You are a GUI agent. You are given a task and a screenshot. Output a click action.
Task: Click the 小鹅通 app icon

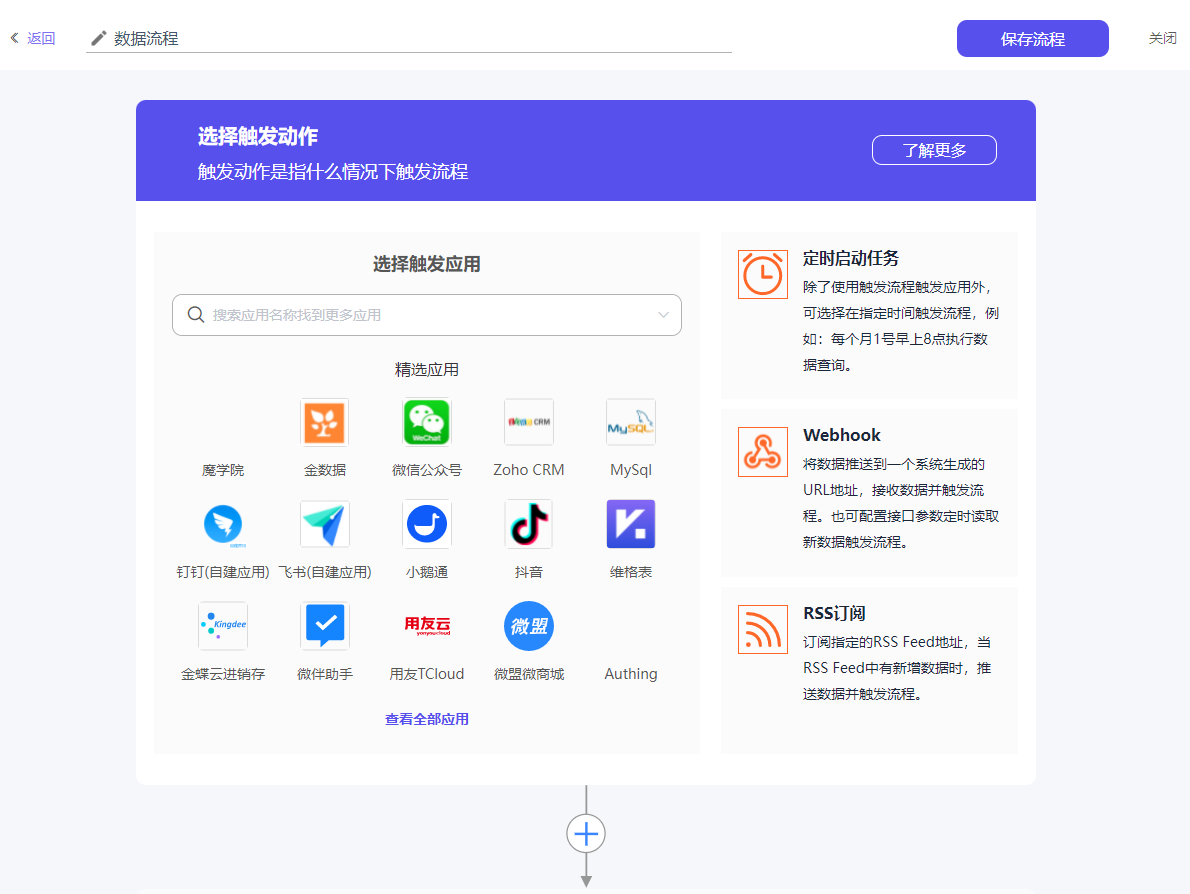tap(427, 524)
